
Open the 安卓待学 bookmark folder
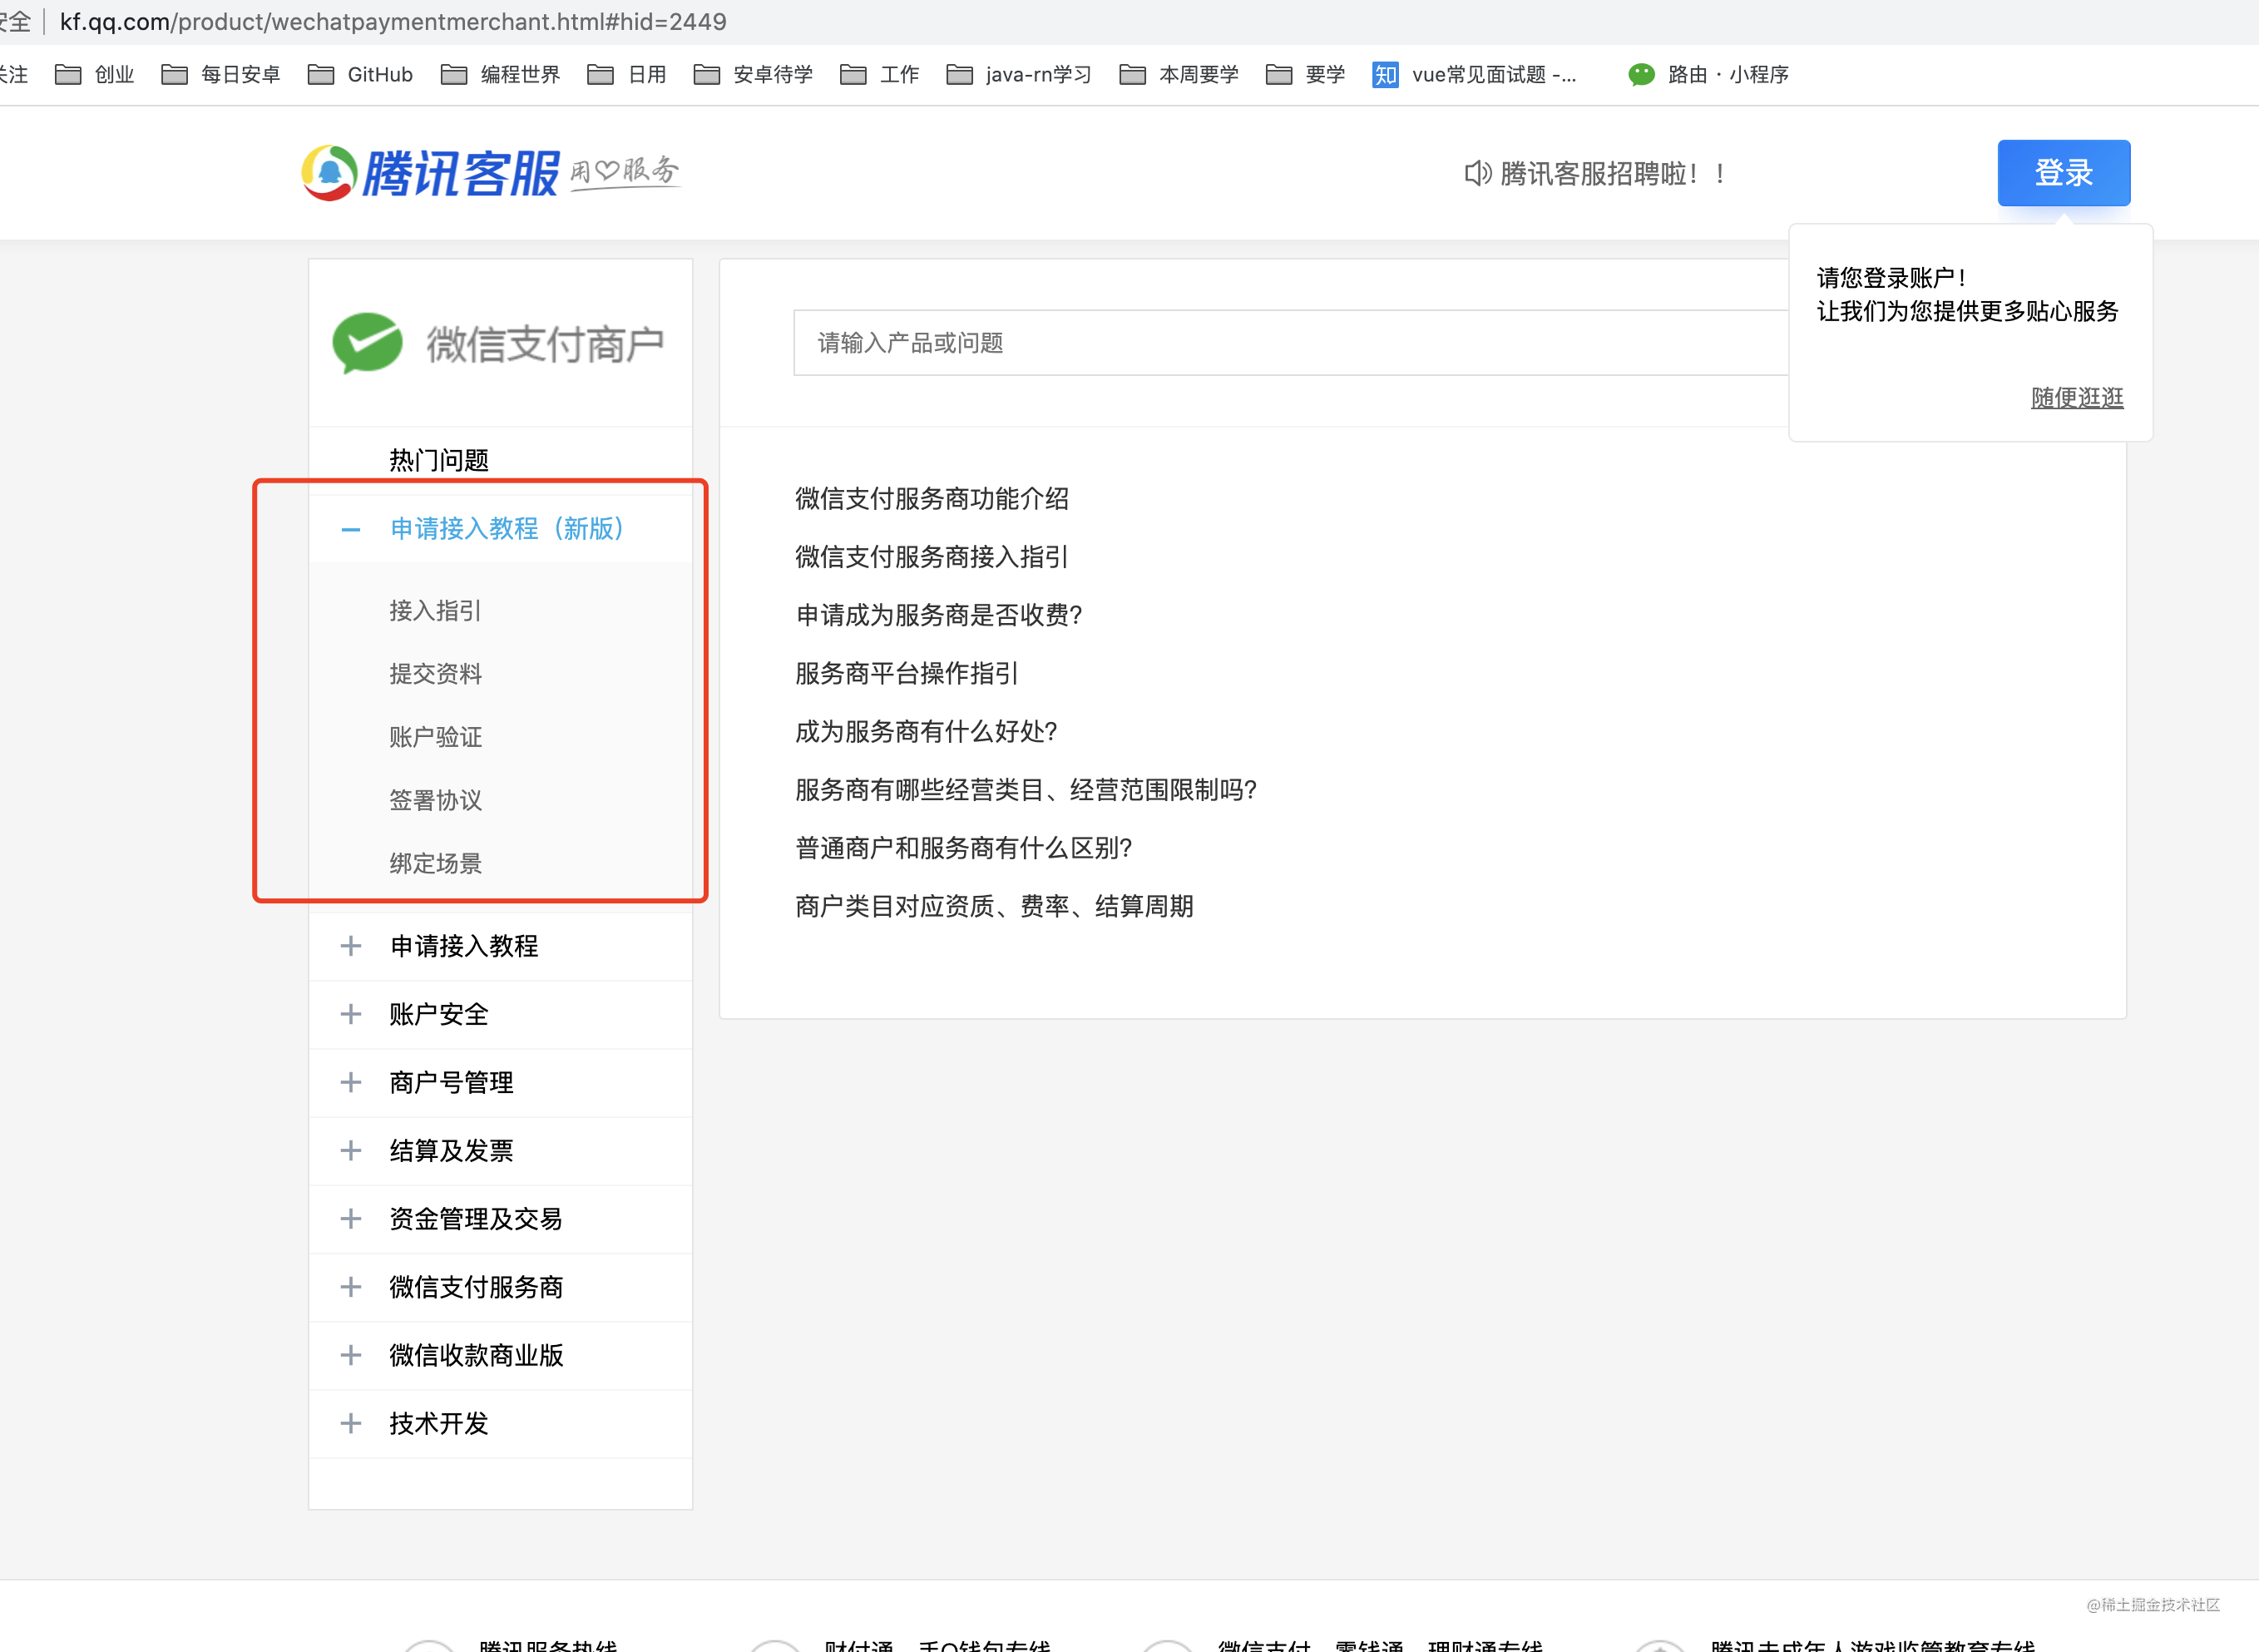point(753,74)
